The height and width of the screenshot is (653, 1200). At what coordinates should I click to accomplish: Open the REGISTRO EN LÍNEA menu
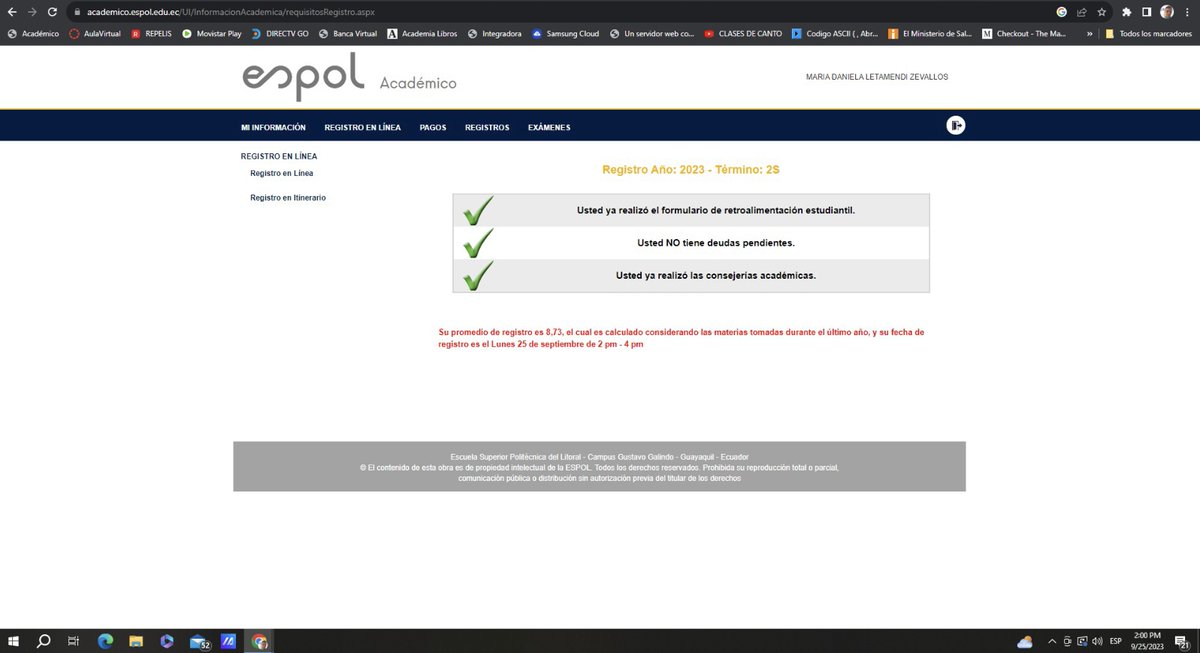click(363, 127)
